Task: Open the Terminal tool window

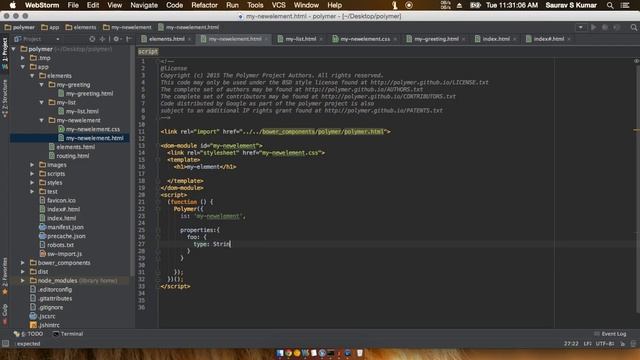Action: click(x=68, y=334)
